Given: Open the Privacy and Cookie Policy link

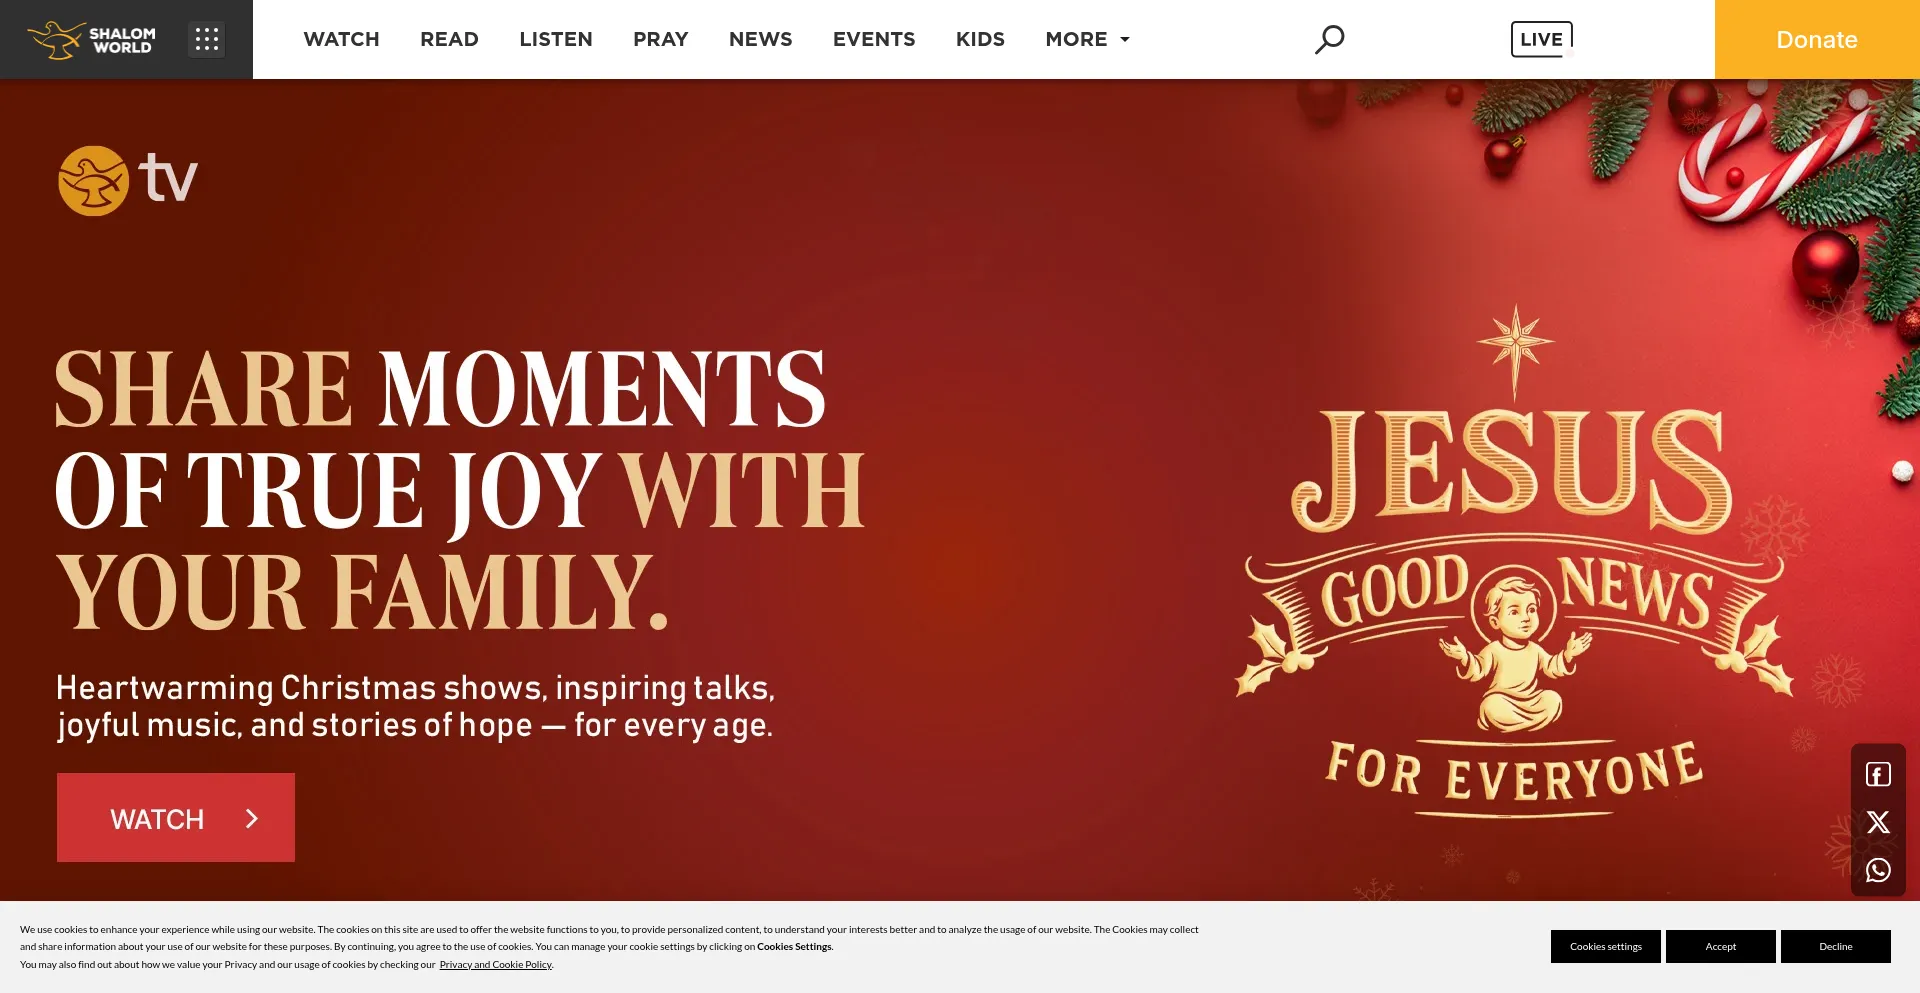Looking at the screenshot, I should click(496, 965).
